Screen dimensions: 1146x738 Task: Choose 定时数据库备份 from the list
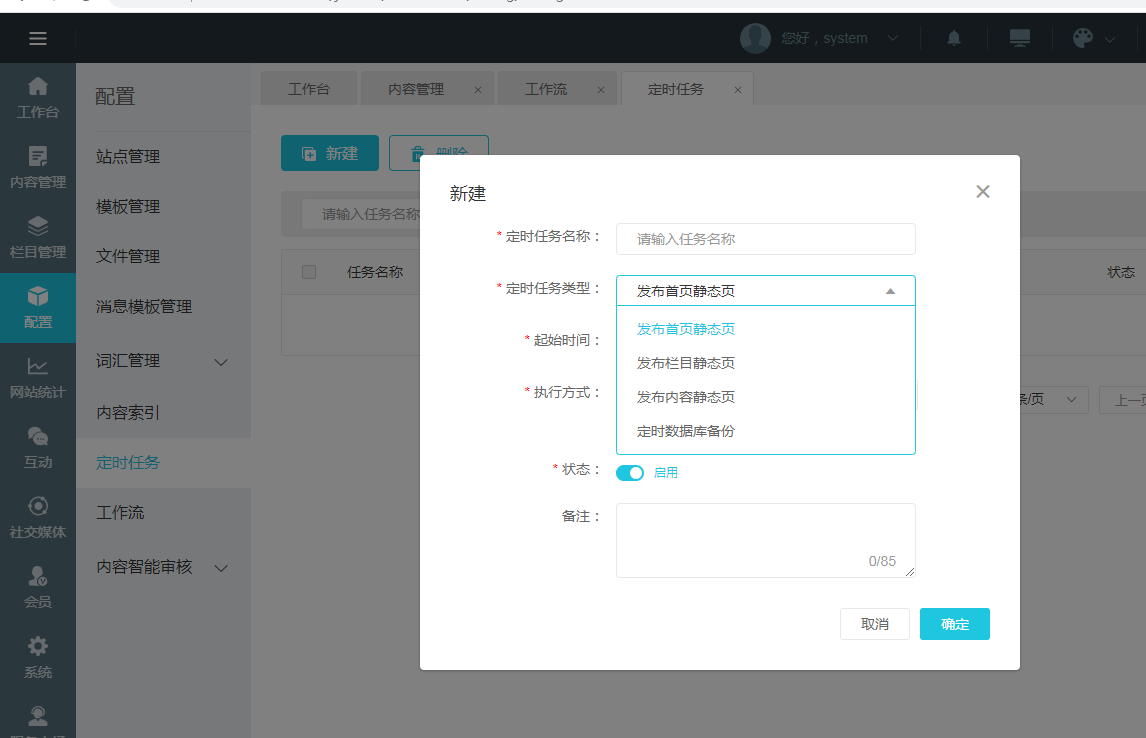(686, 431)
